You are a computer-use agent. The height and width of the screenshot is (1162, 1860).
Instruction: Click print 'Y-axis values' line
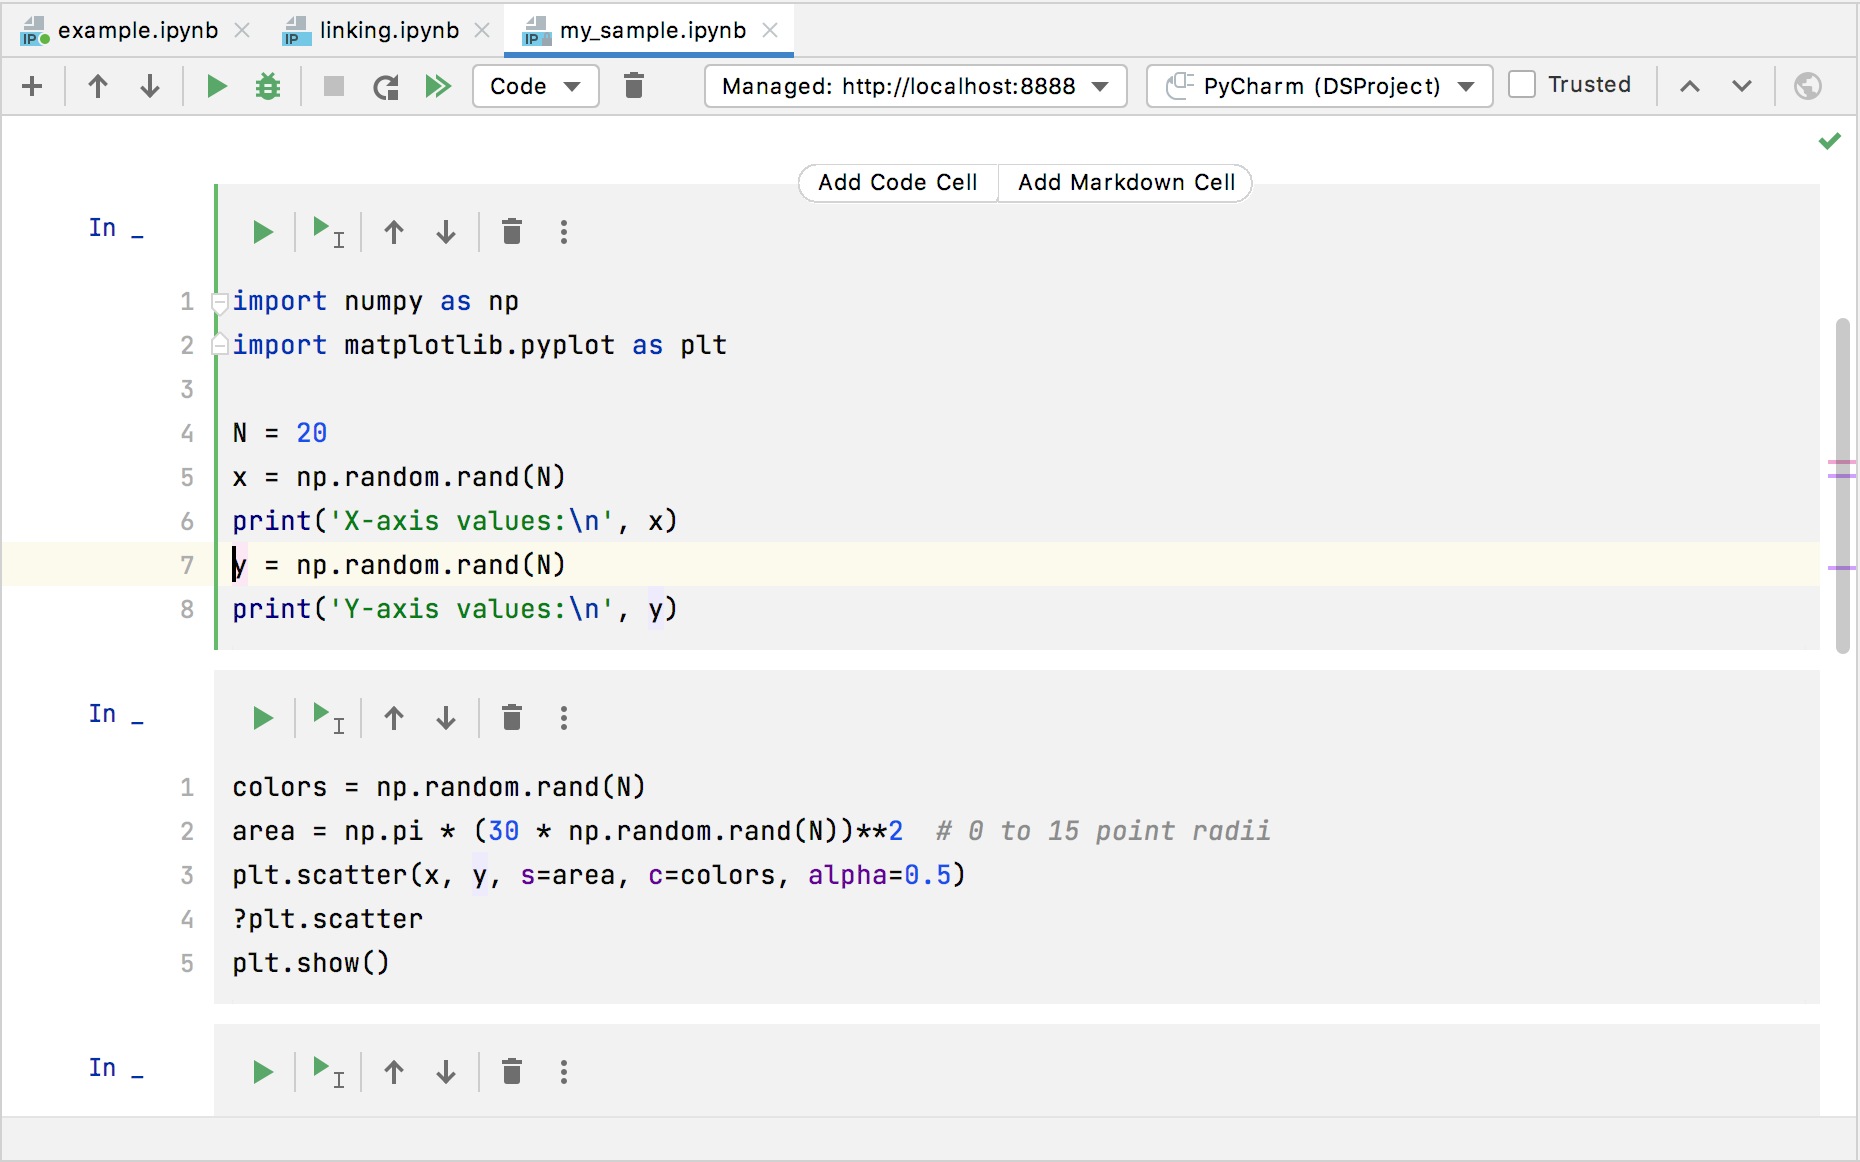point(455,609)
